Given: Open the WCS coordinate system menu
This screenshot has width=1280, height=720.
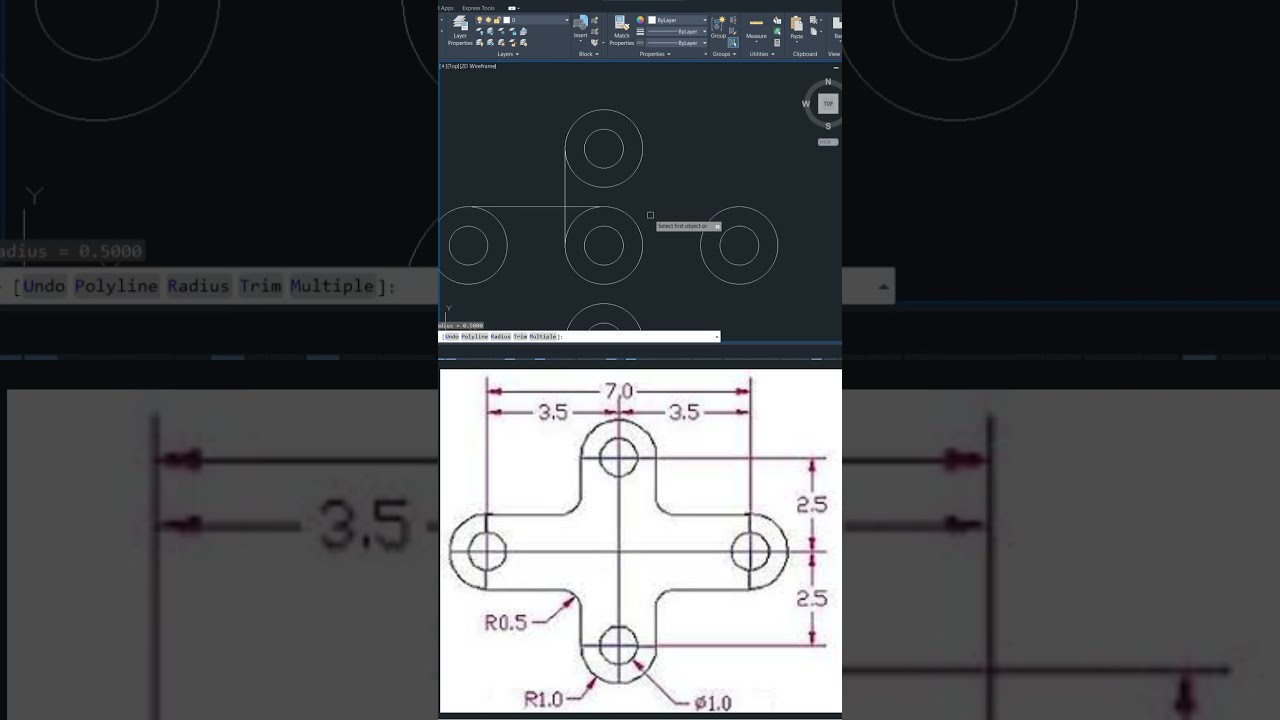Looking at the screenshot, I should (827, 142).
